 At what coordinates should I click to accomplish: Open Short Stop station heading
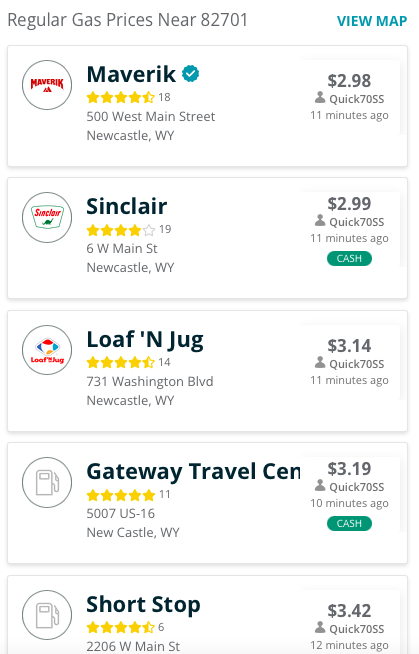pos(143,604)
